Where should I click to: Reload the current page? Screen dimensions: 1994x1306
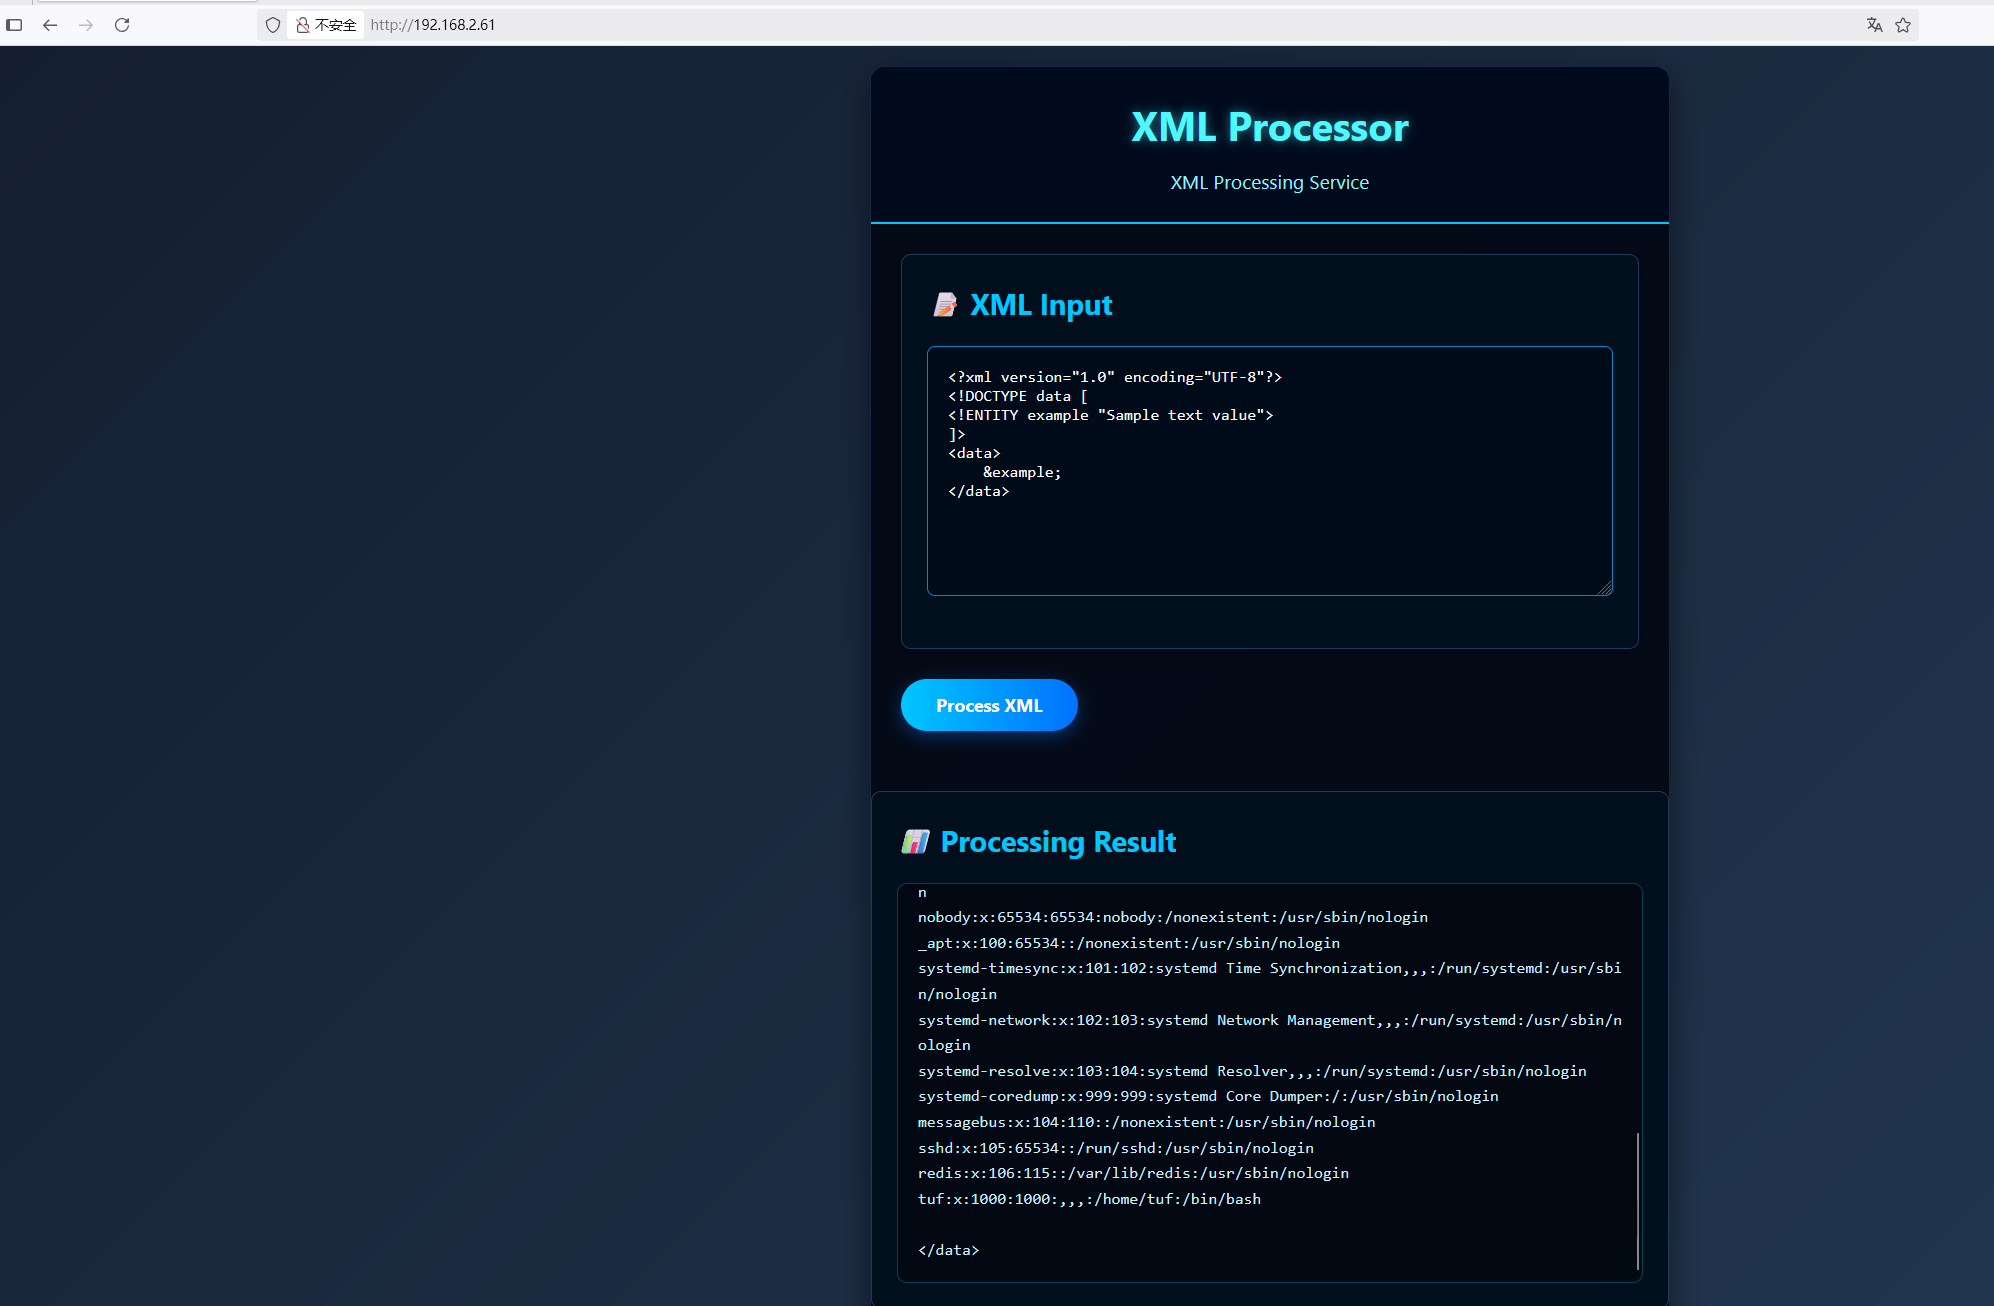tap(122, 25)
